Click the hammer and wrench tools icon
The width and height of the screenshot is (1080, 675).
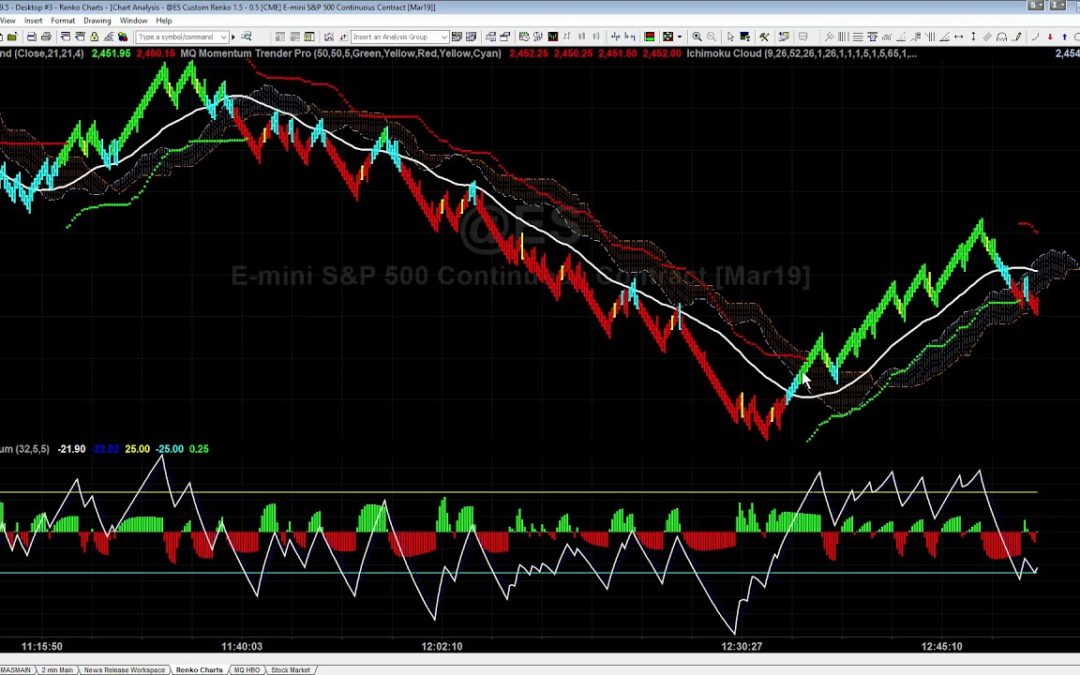coord(764,37)
